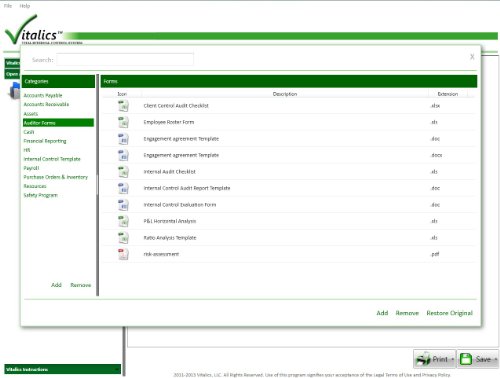The image size is (500, 378).
Task: Click the Open button behind the dialog
Action: click(x=12, y=74)
